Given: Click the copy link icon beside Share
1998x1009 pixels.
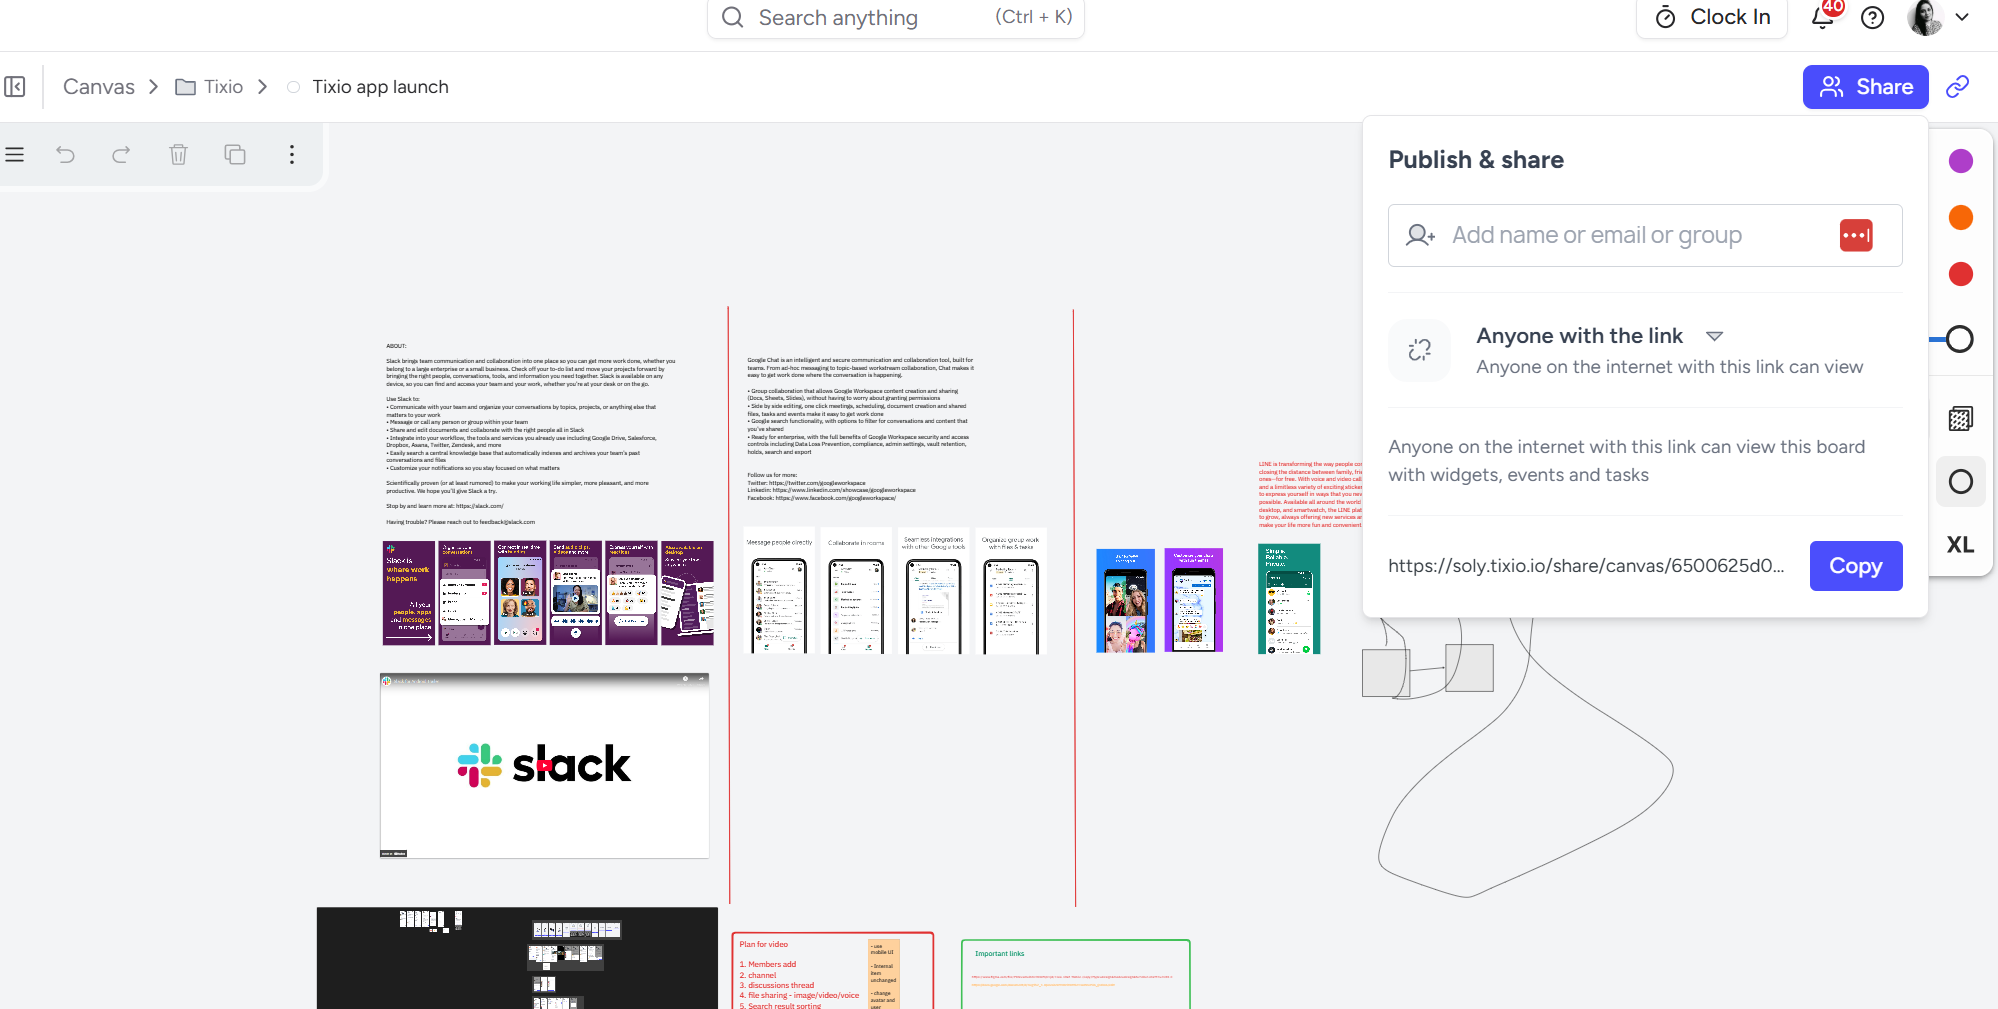Looking at the screenshot, I should tap(1958, 87).
